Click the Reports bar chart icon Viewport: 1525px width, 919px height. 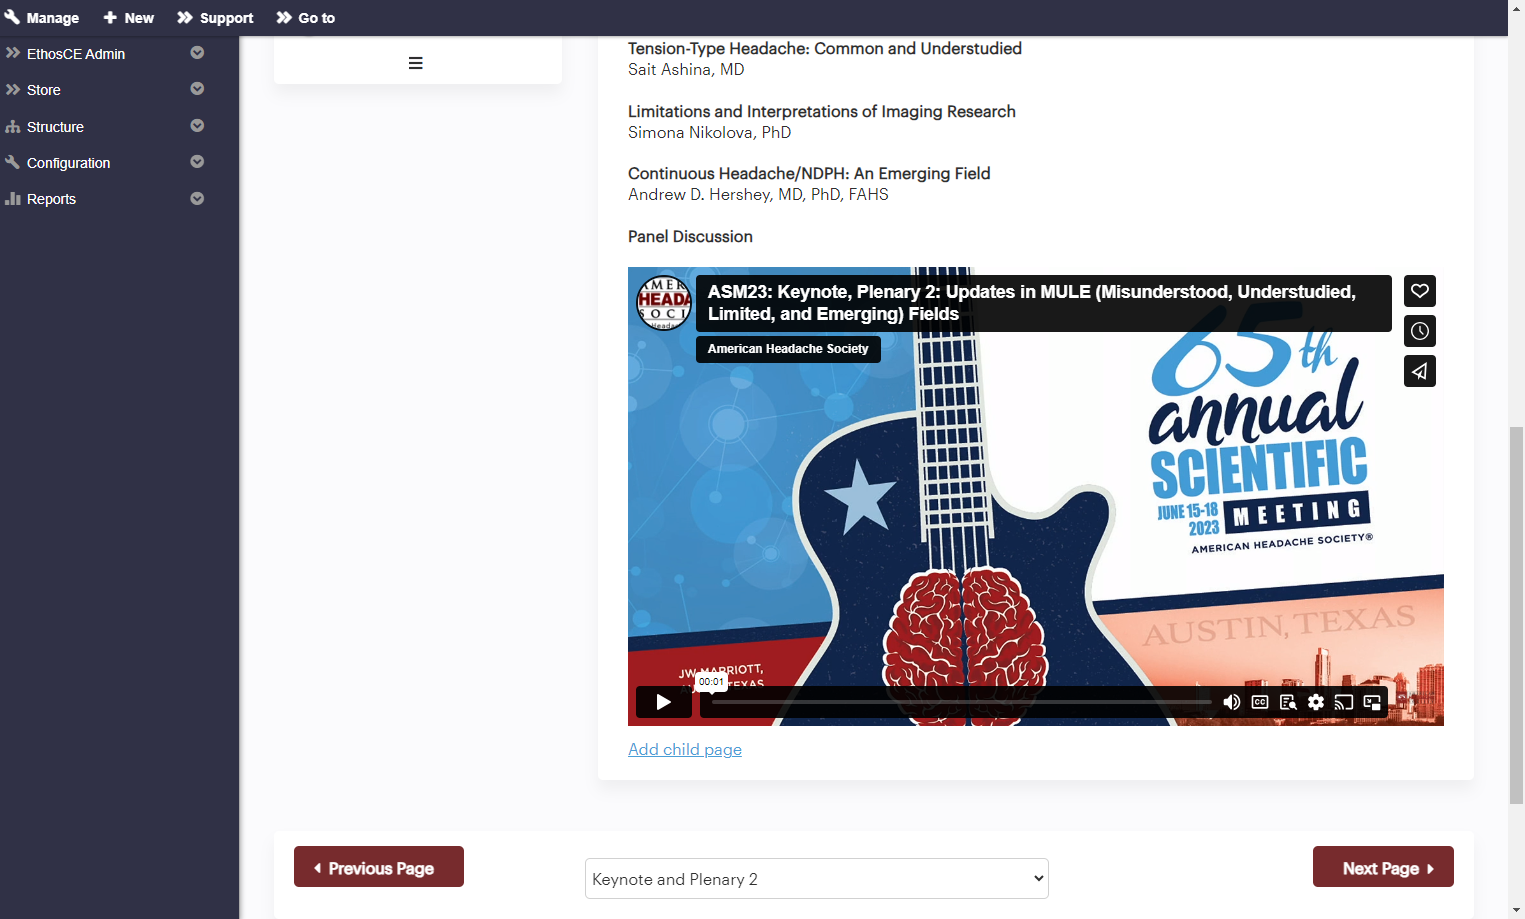click(13, 199)
